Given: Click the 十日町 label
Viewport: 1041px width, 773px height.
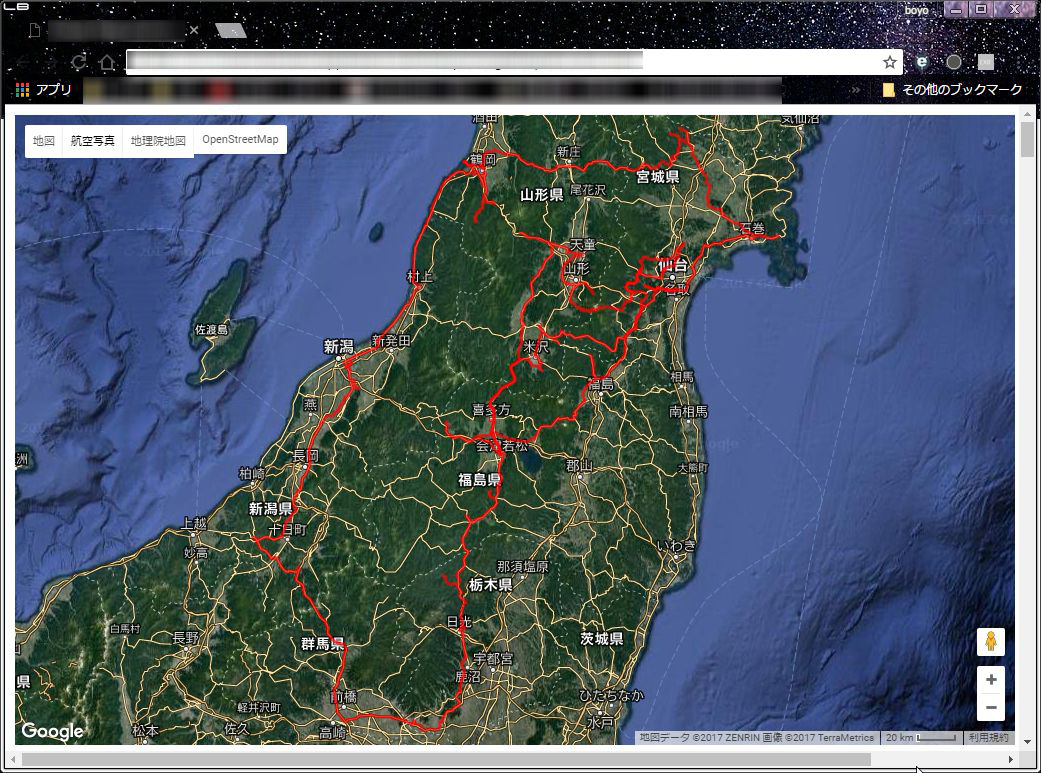Looking at the screenshot, I should point(287,530).
